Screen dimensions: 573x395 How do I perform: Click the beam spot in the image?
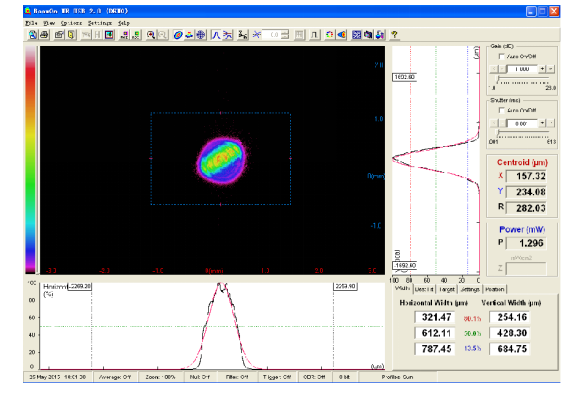click(221, 160)
